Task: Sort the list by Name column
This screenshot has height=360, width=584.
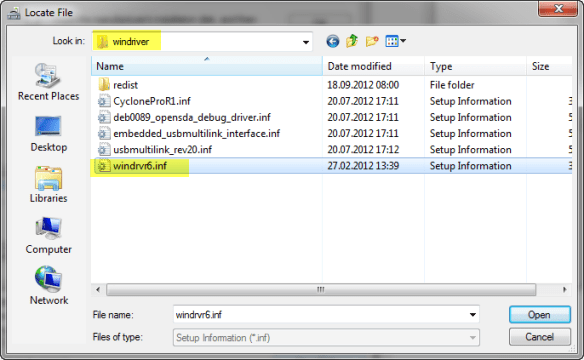Action: tap(207, 66)
